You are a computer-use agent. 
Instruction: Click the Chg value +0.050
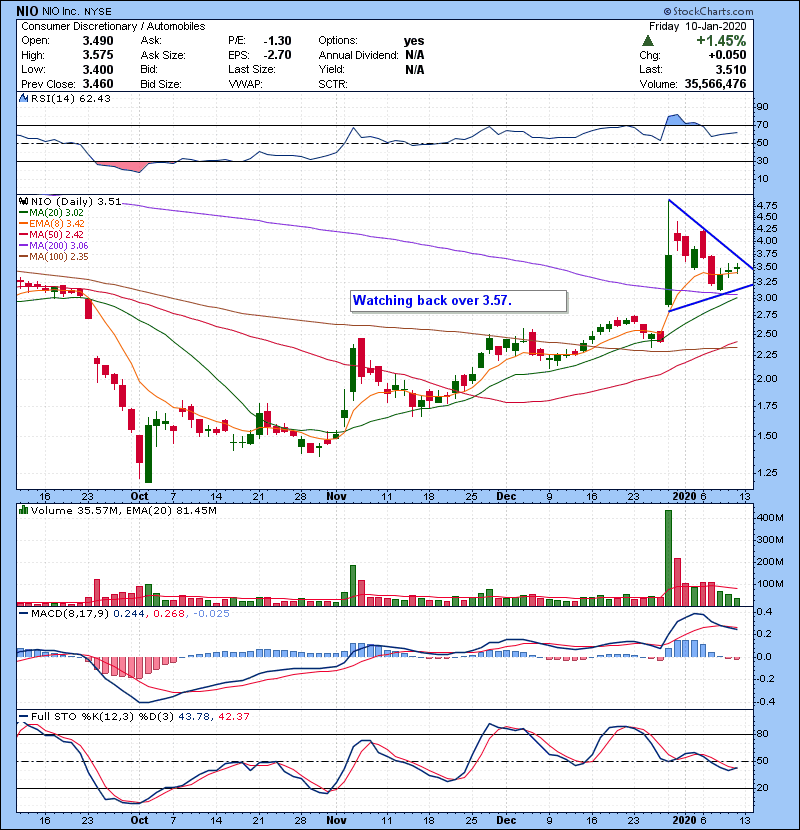[x=727, y=55]
